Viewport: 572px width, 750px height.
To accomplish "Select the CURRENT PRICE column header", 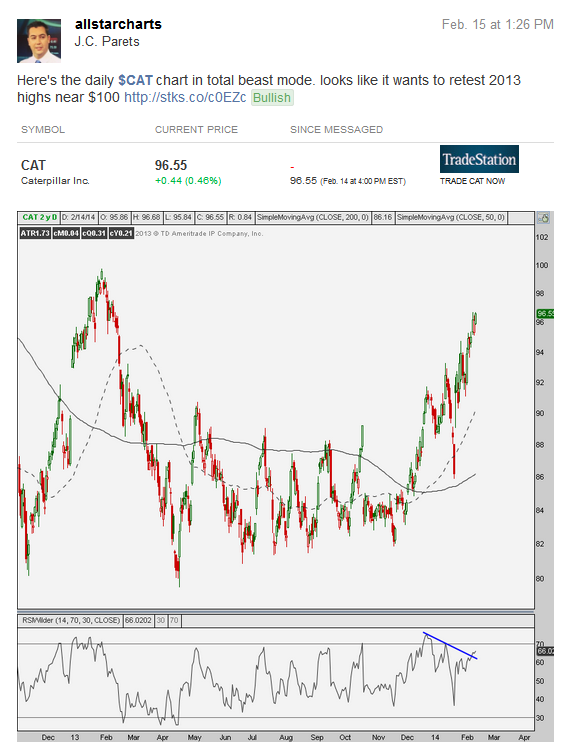I will point(196,130).
